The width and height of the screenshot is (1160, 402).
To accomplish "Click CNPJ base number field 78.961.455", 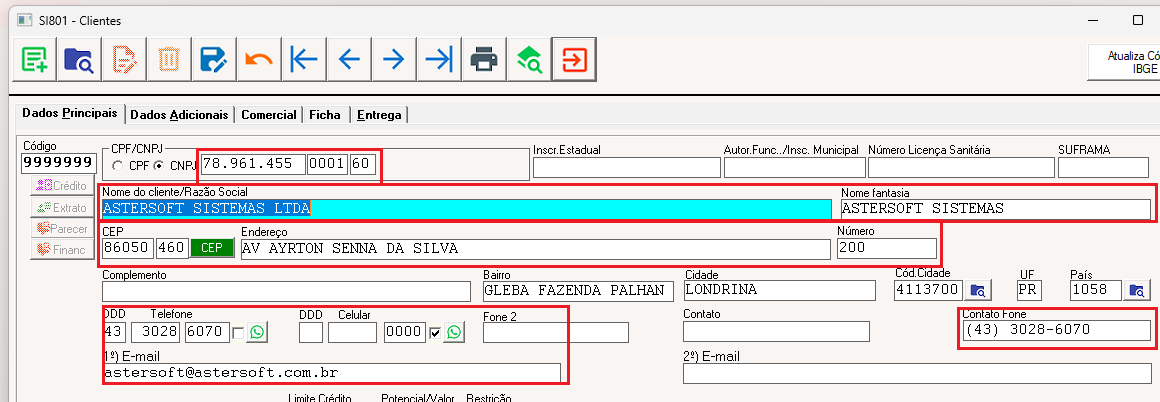I will click(253, 164).
